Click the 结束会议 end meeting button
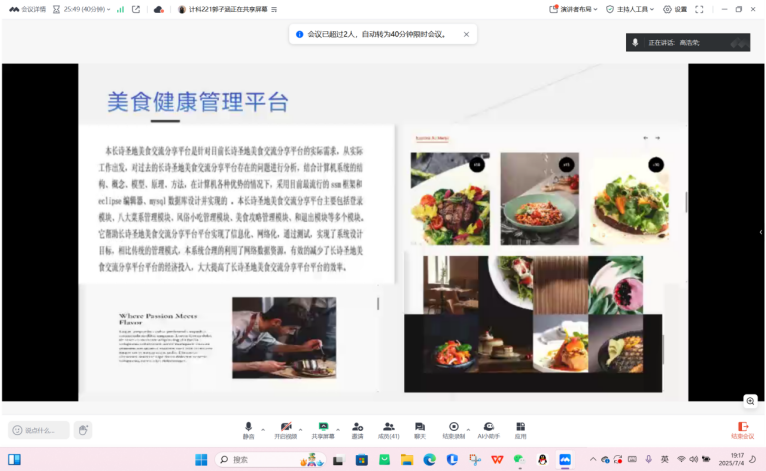The width and height of the screenshot is (766, 471). (x=742, y=429)
